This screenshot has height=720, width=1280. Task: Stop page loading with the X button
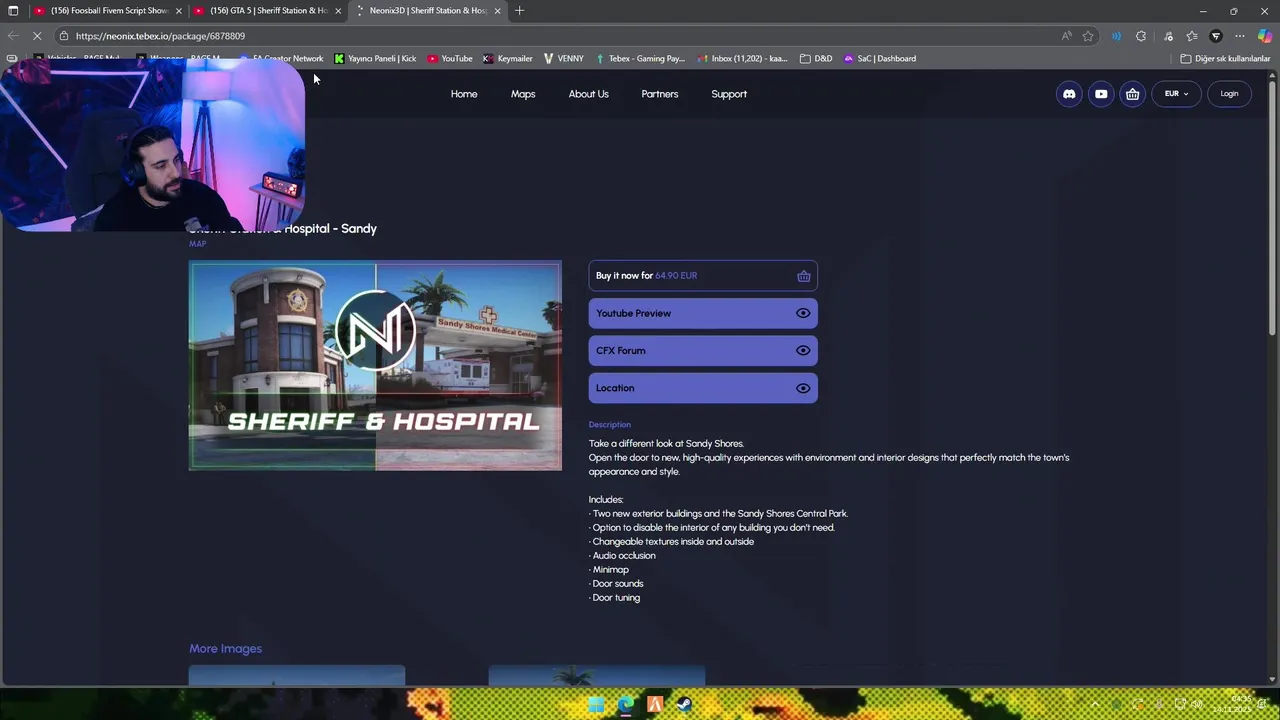tap(37, 36)
